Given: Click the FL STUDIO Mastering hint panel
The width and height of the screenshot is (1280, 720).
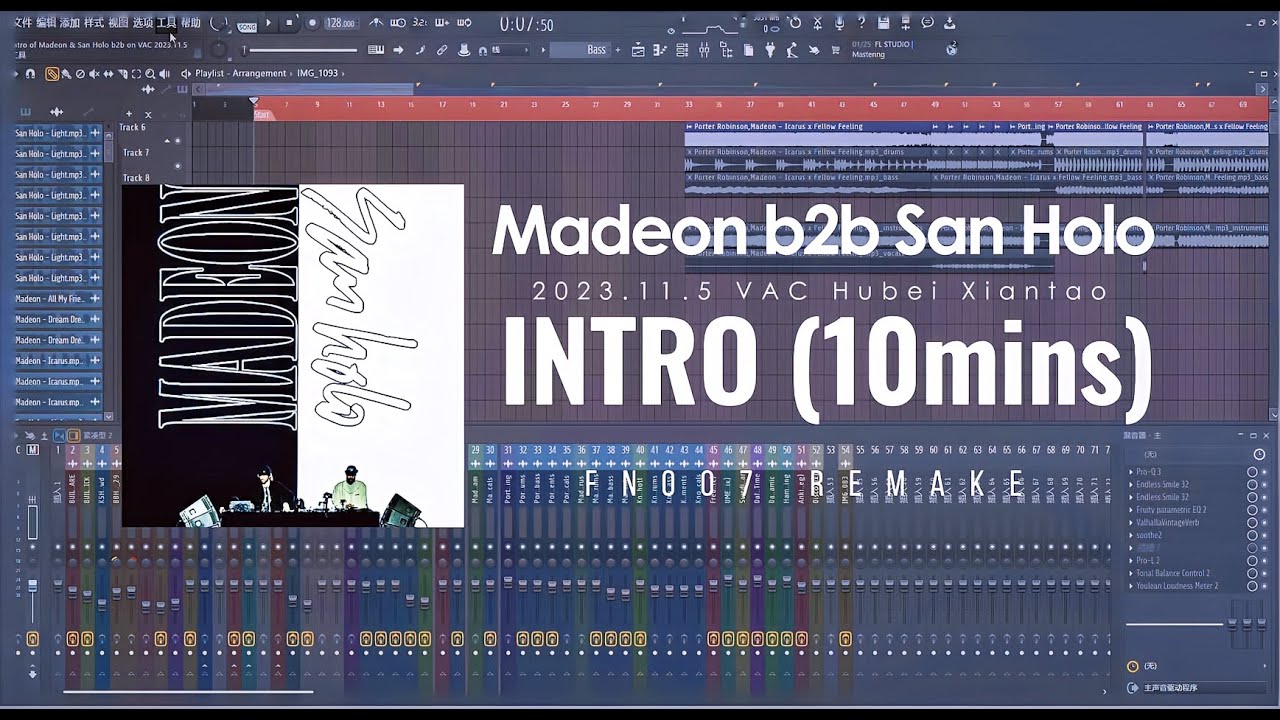Looking at the screenshot, I should (896, 49).
